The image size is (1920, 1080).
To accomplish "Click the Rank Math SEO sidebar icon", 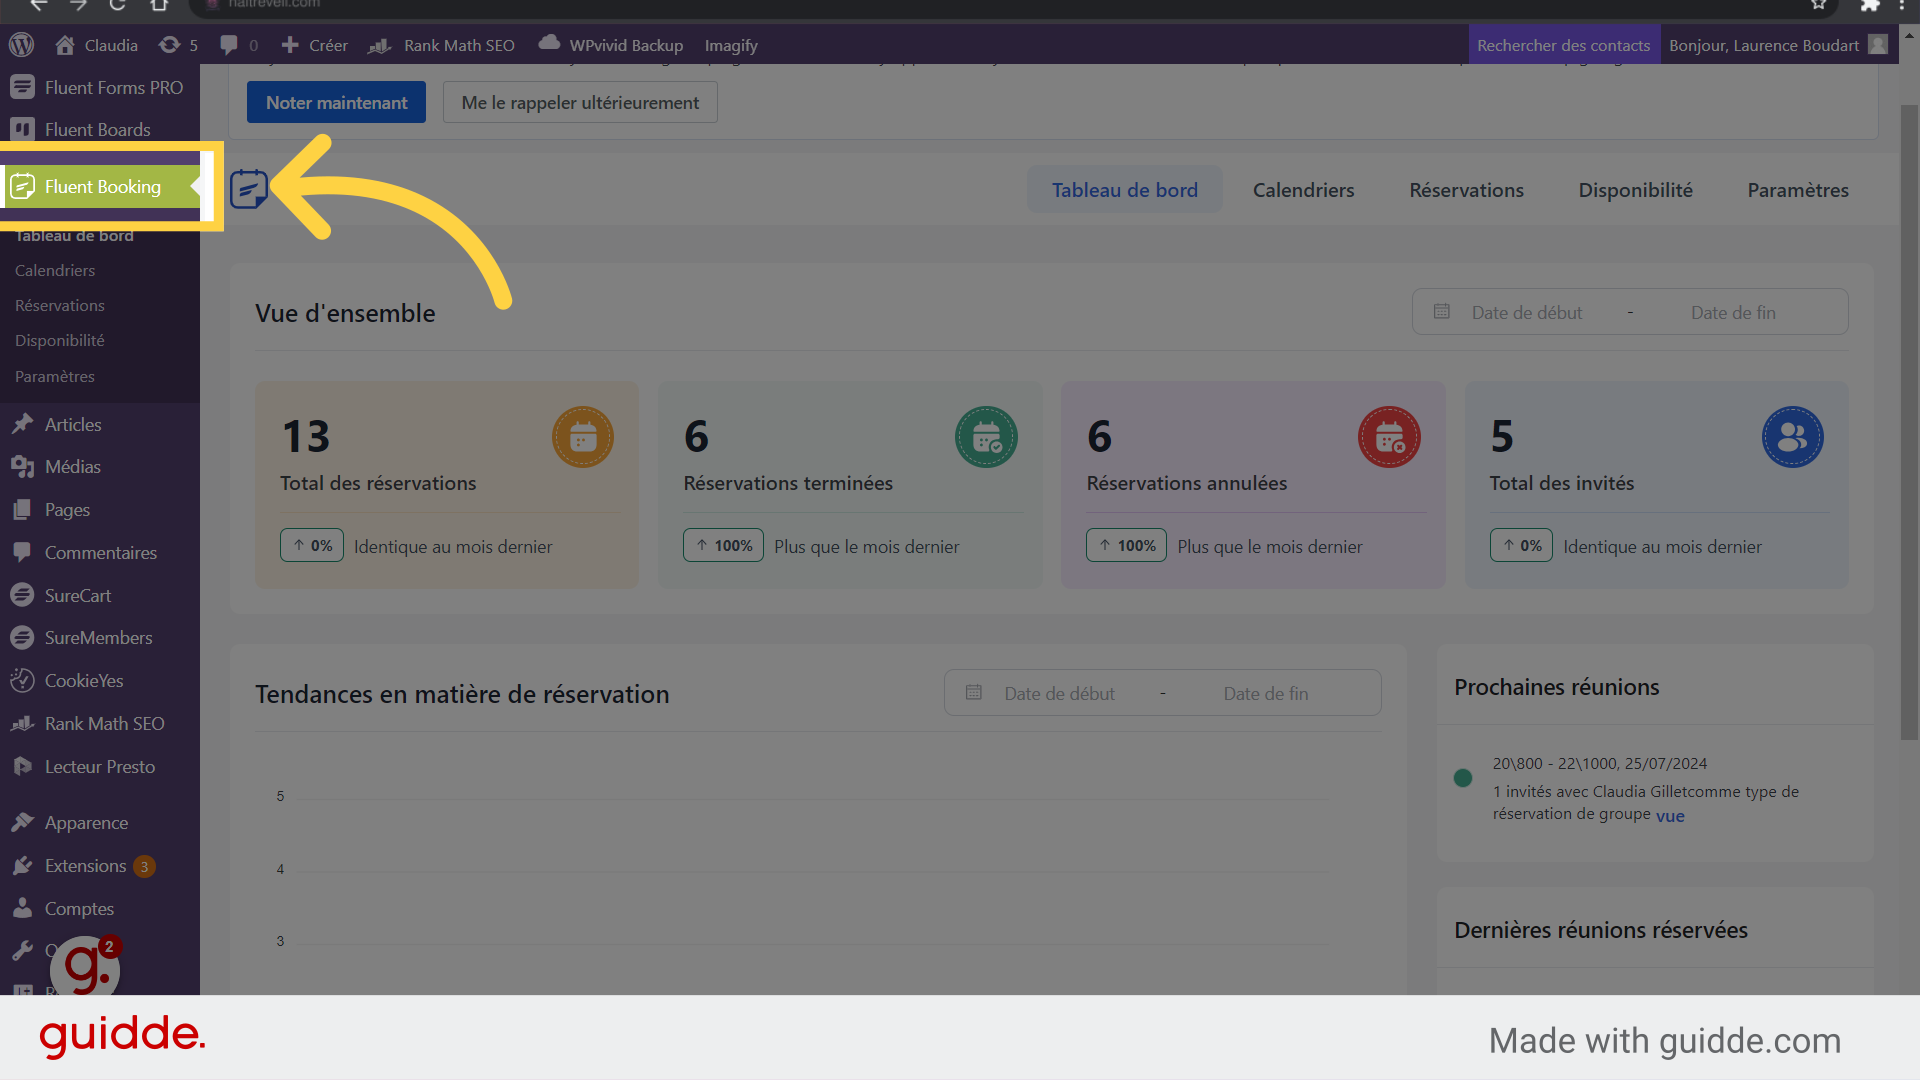I will click(22, 723).
